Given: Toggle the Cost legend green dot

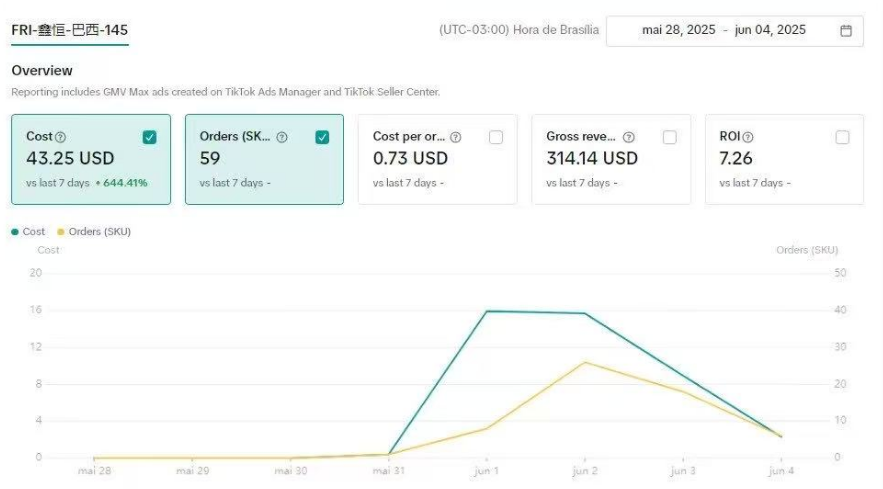Looking at the screenshot, I should 15,231.
